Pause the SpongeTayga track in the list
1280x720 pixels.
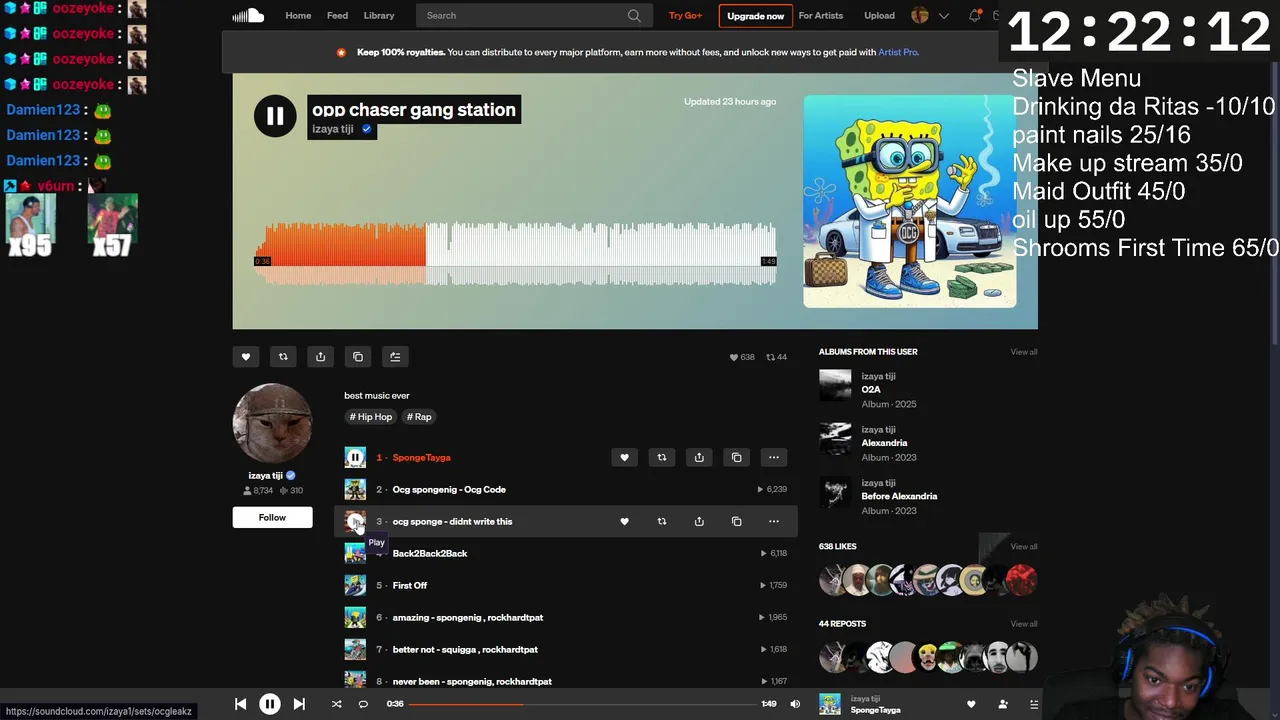coord(355,457)
